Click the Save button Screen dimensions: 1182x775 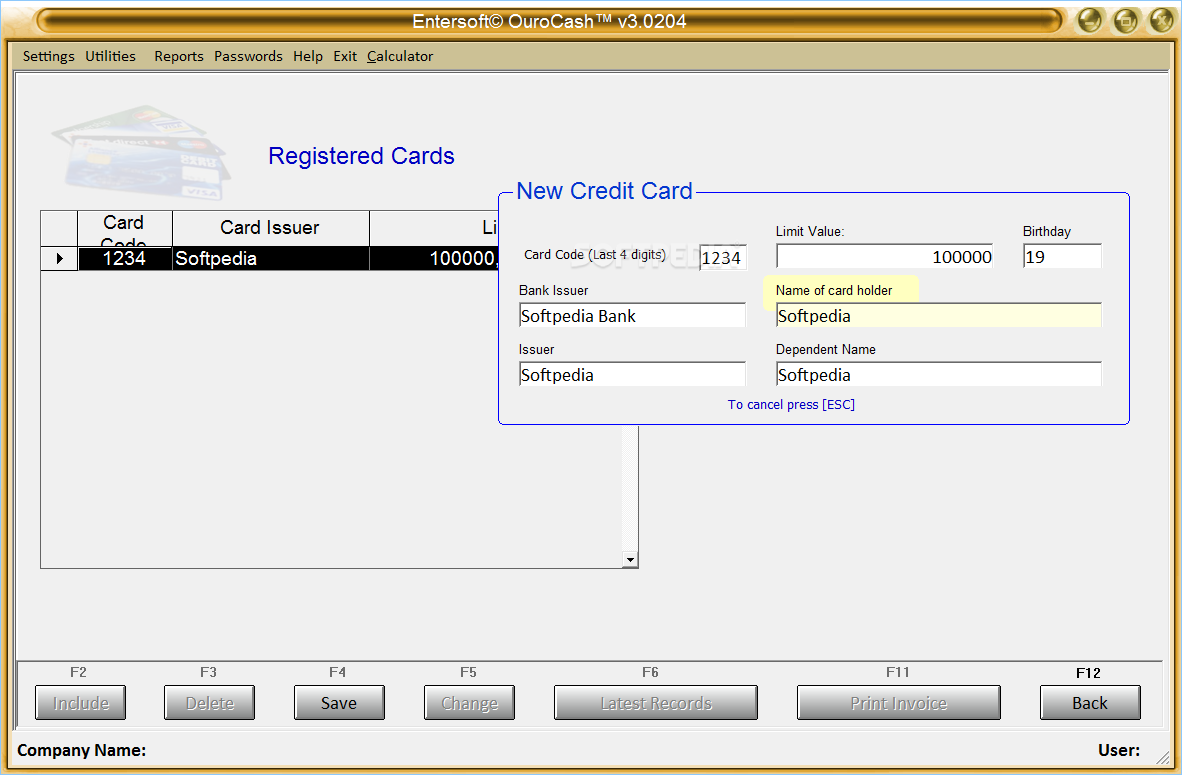click(x=339, y=703)
